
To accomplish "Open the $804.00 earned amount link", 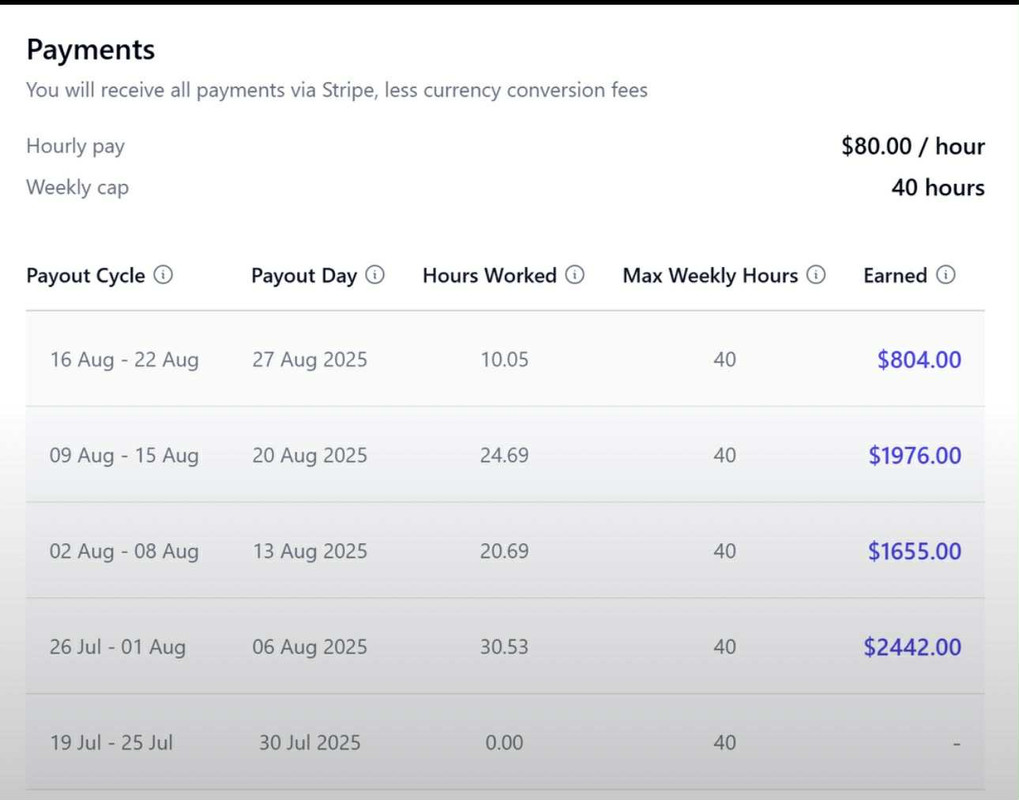I will coord(919,359).
